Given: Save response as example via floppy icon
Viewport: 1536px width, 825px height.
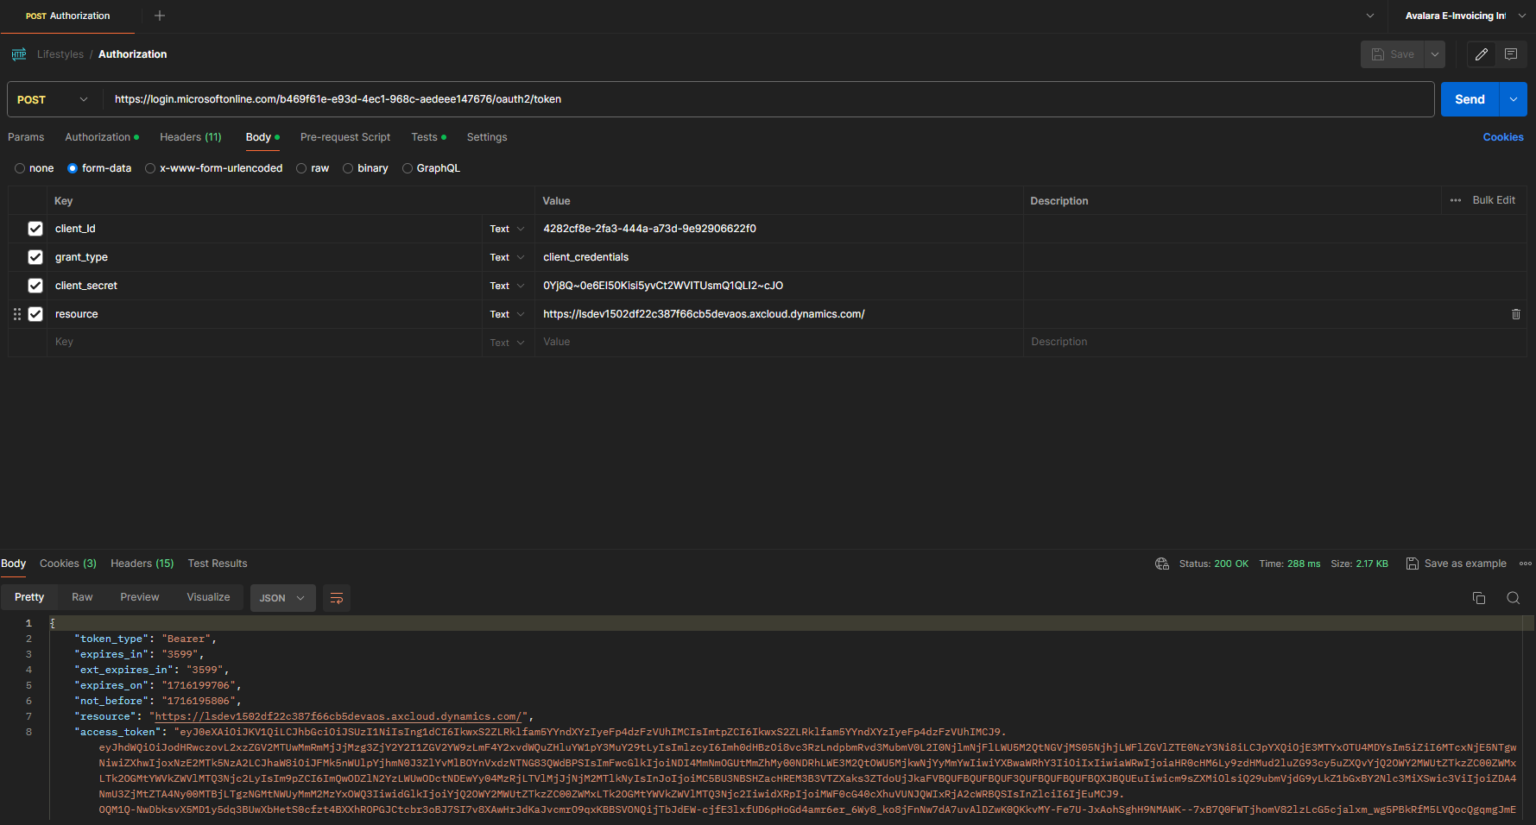Looking at the screenshot, I should (x=1412, y=563).
